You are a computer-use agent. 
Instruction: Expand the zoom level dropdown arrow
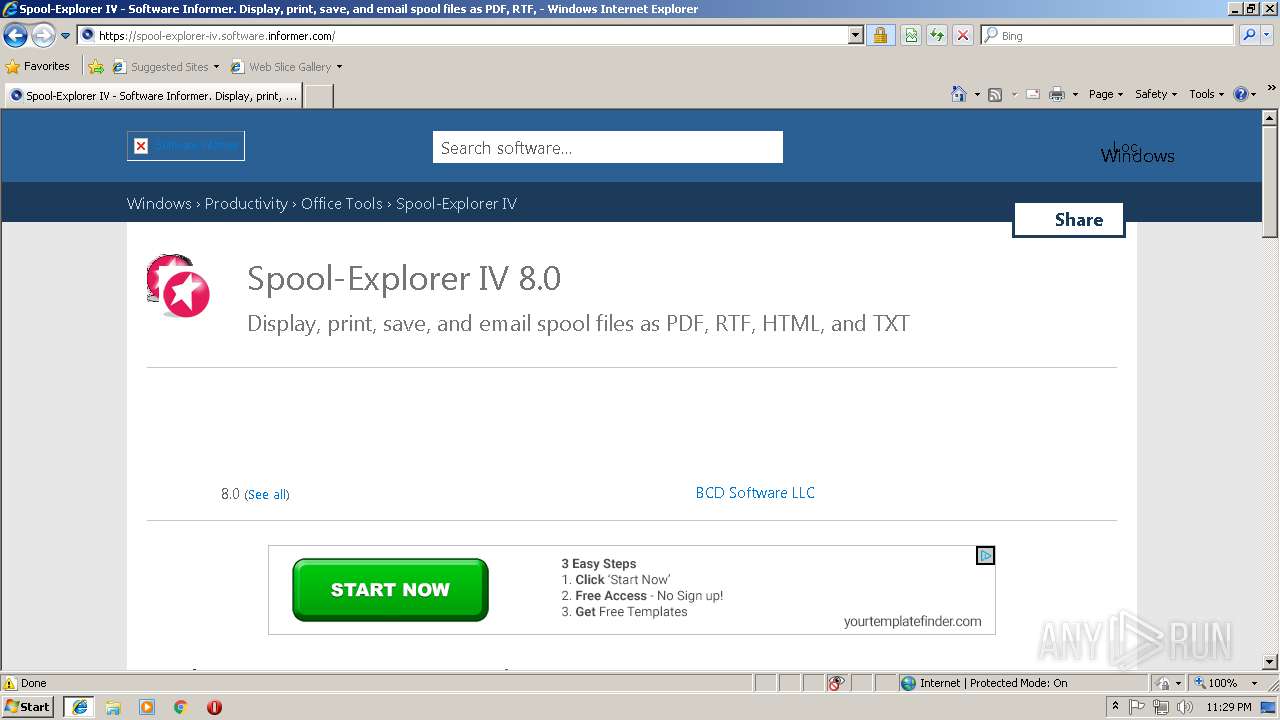pos(1254,683)
